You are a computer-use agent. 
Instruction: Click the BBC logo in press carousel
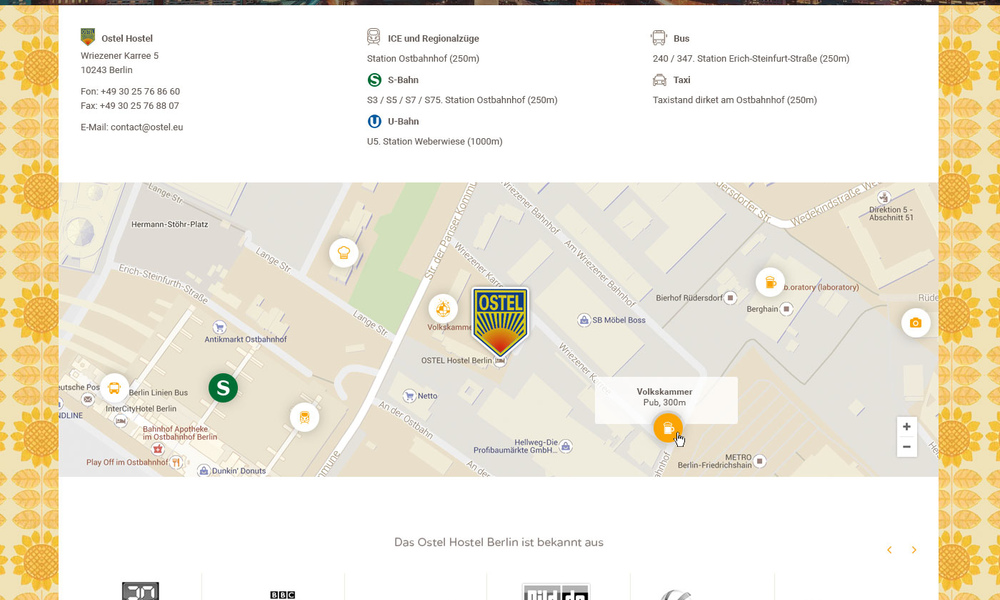282,595
